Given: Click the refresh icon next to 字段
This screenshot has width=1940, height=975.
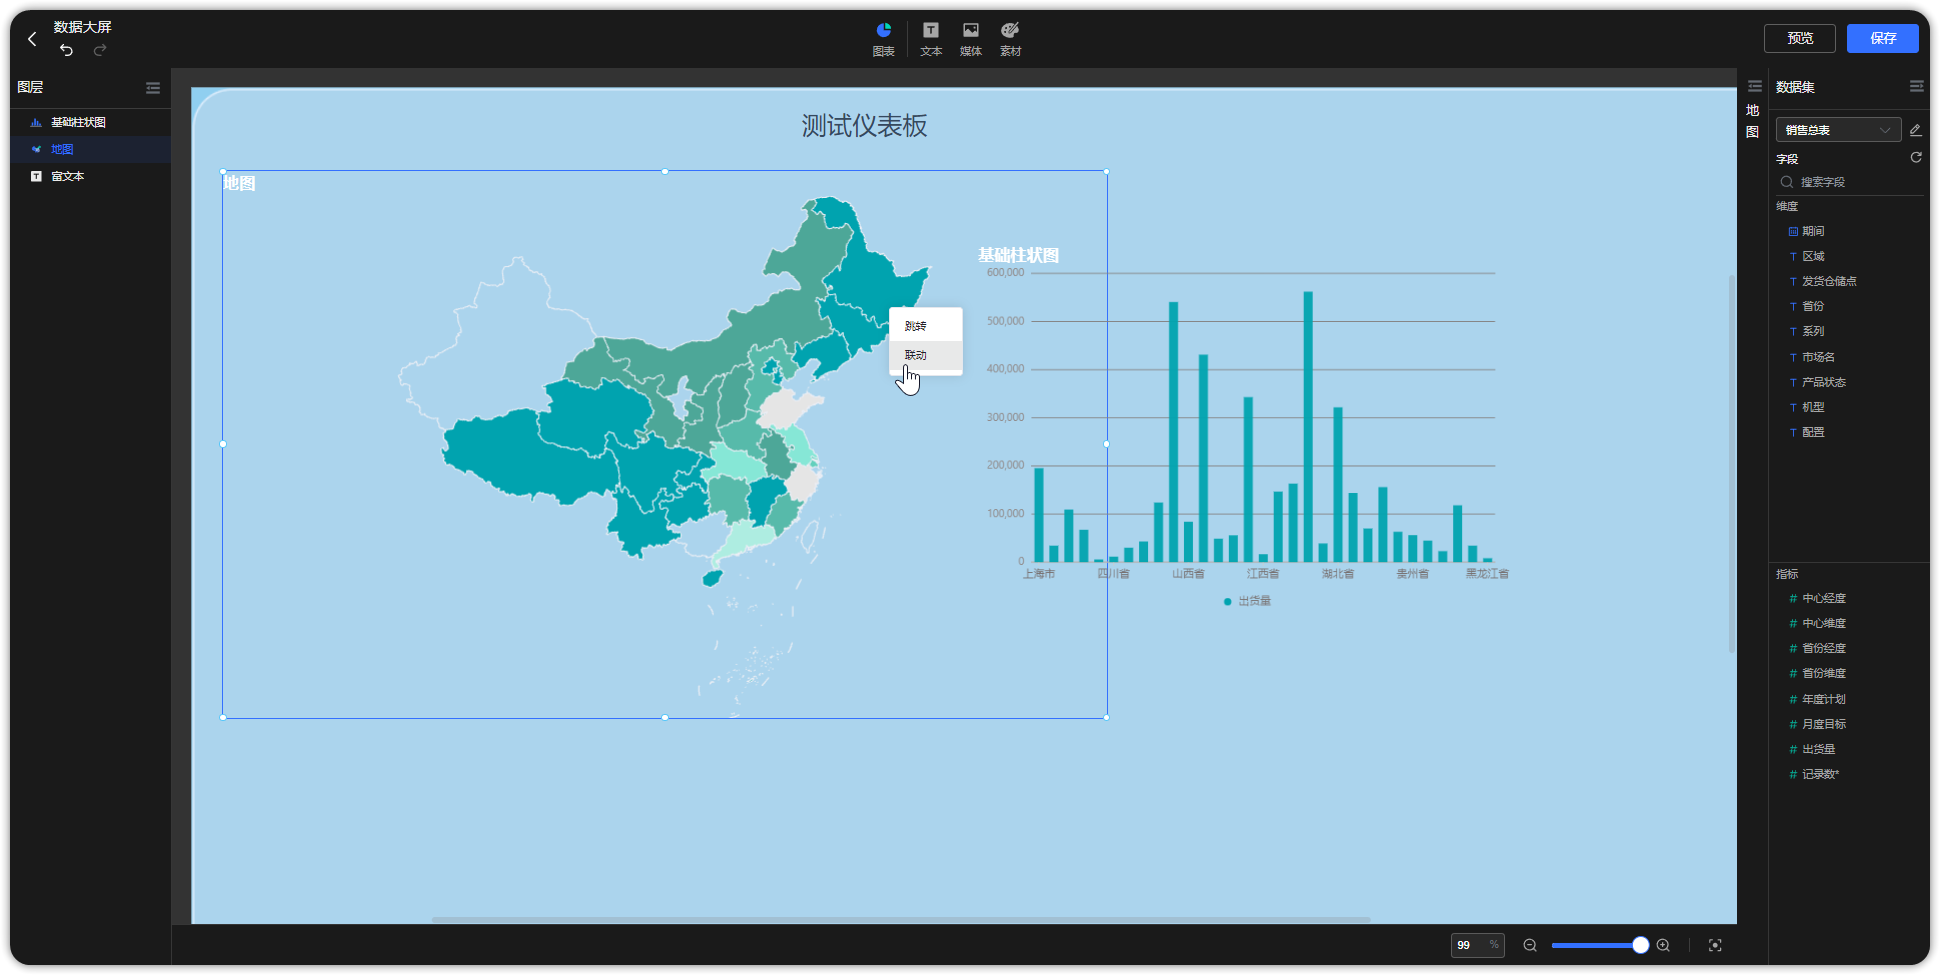Looking at the screenshot, I should [1915, 157].
